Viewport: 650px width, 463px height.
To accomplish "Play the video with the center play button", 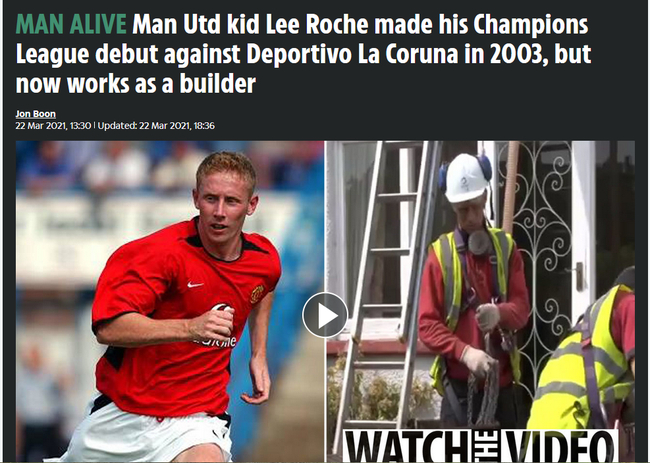I will coord(325,315).
